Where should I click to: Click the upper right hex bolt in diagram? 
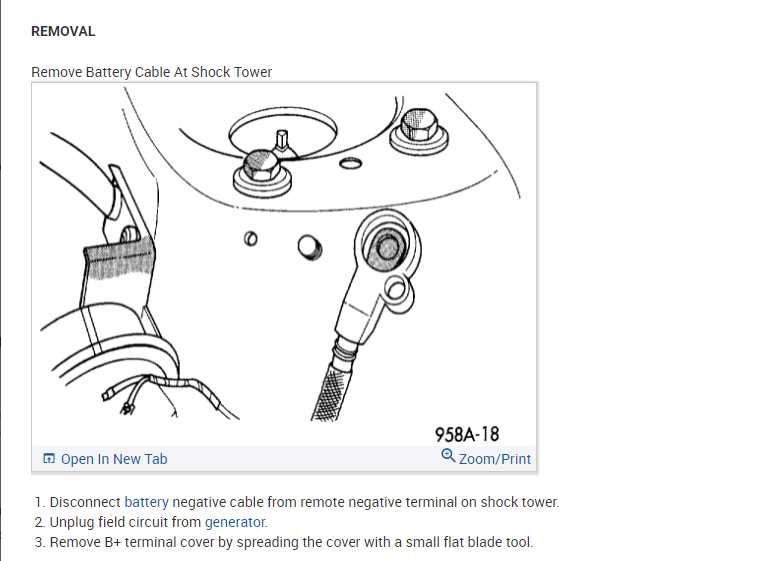[419, 130]
